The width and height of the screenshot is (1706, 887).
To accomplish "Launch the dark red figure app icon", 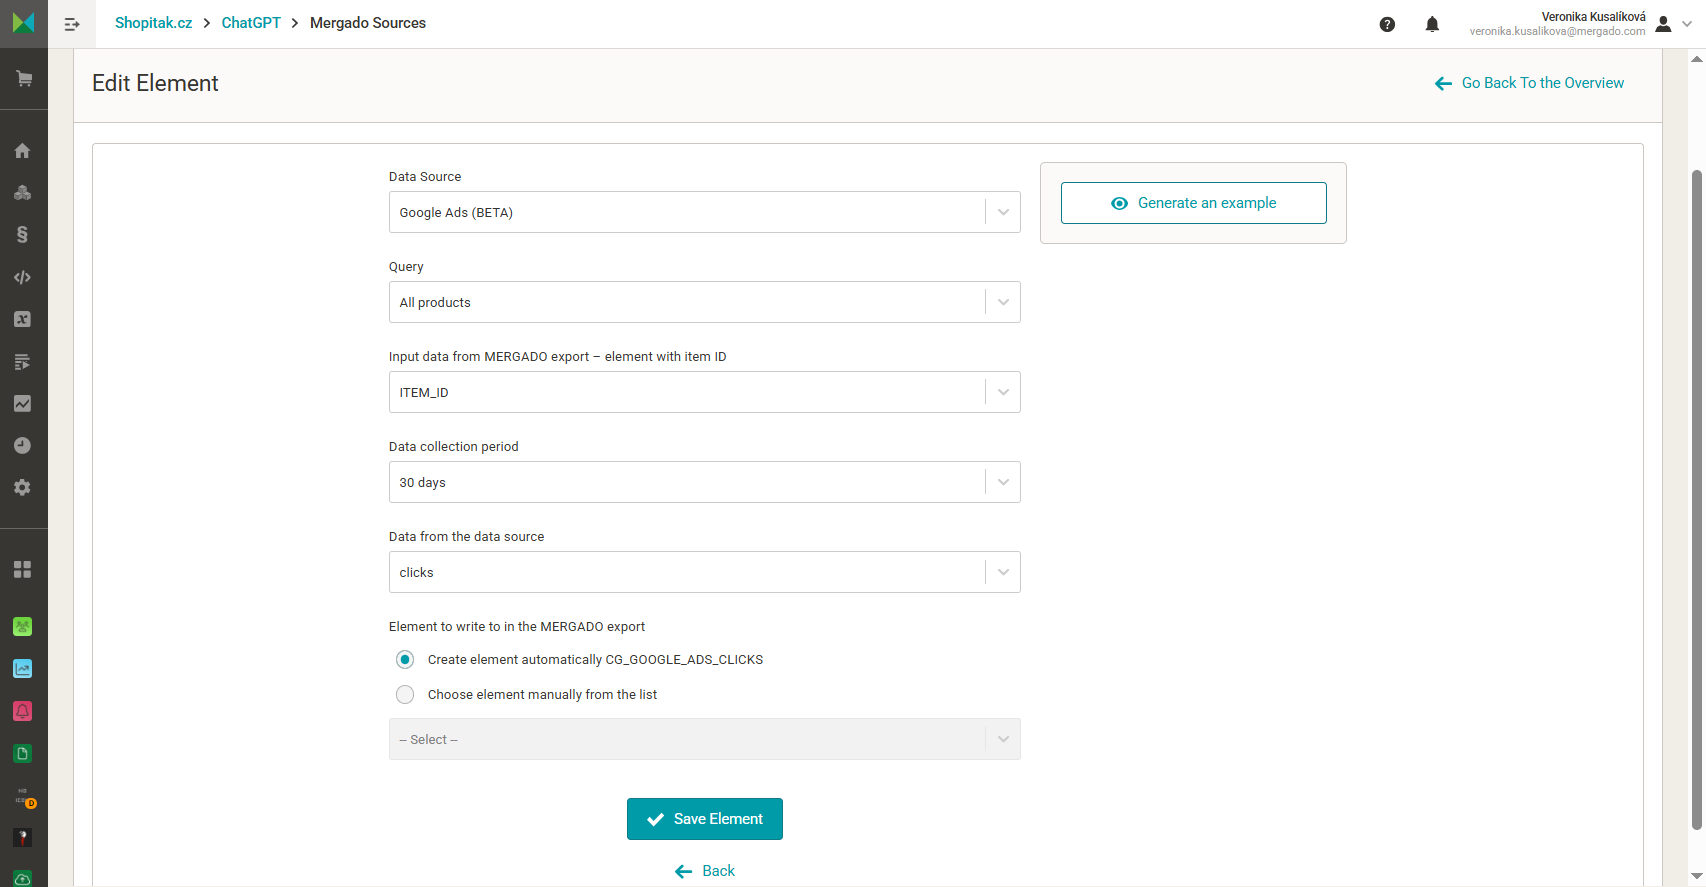I will pos(22,837).
